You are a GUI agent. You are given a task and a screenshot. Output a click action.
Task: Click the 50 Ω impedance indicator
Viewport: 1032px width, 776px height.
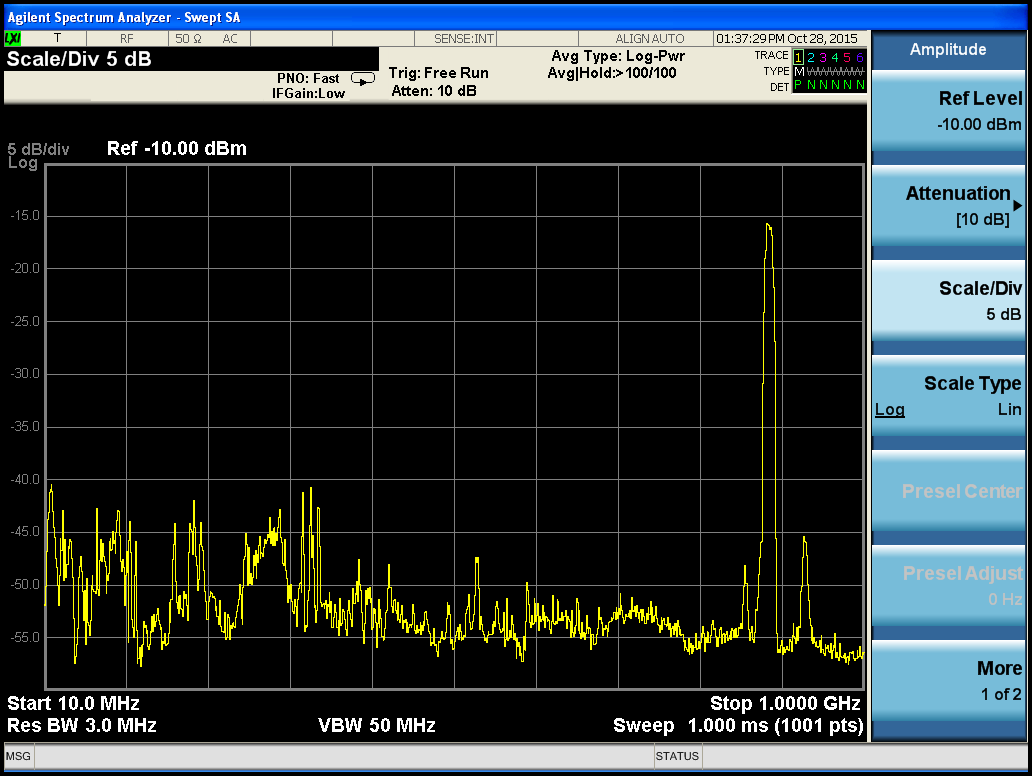click(188, 38)
